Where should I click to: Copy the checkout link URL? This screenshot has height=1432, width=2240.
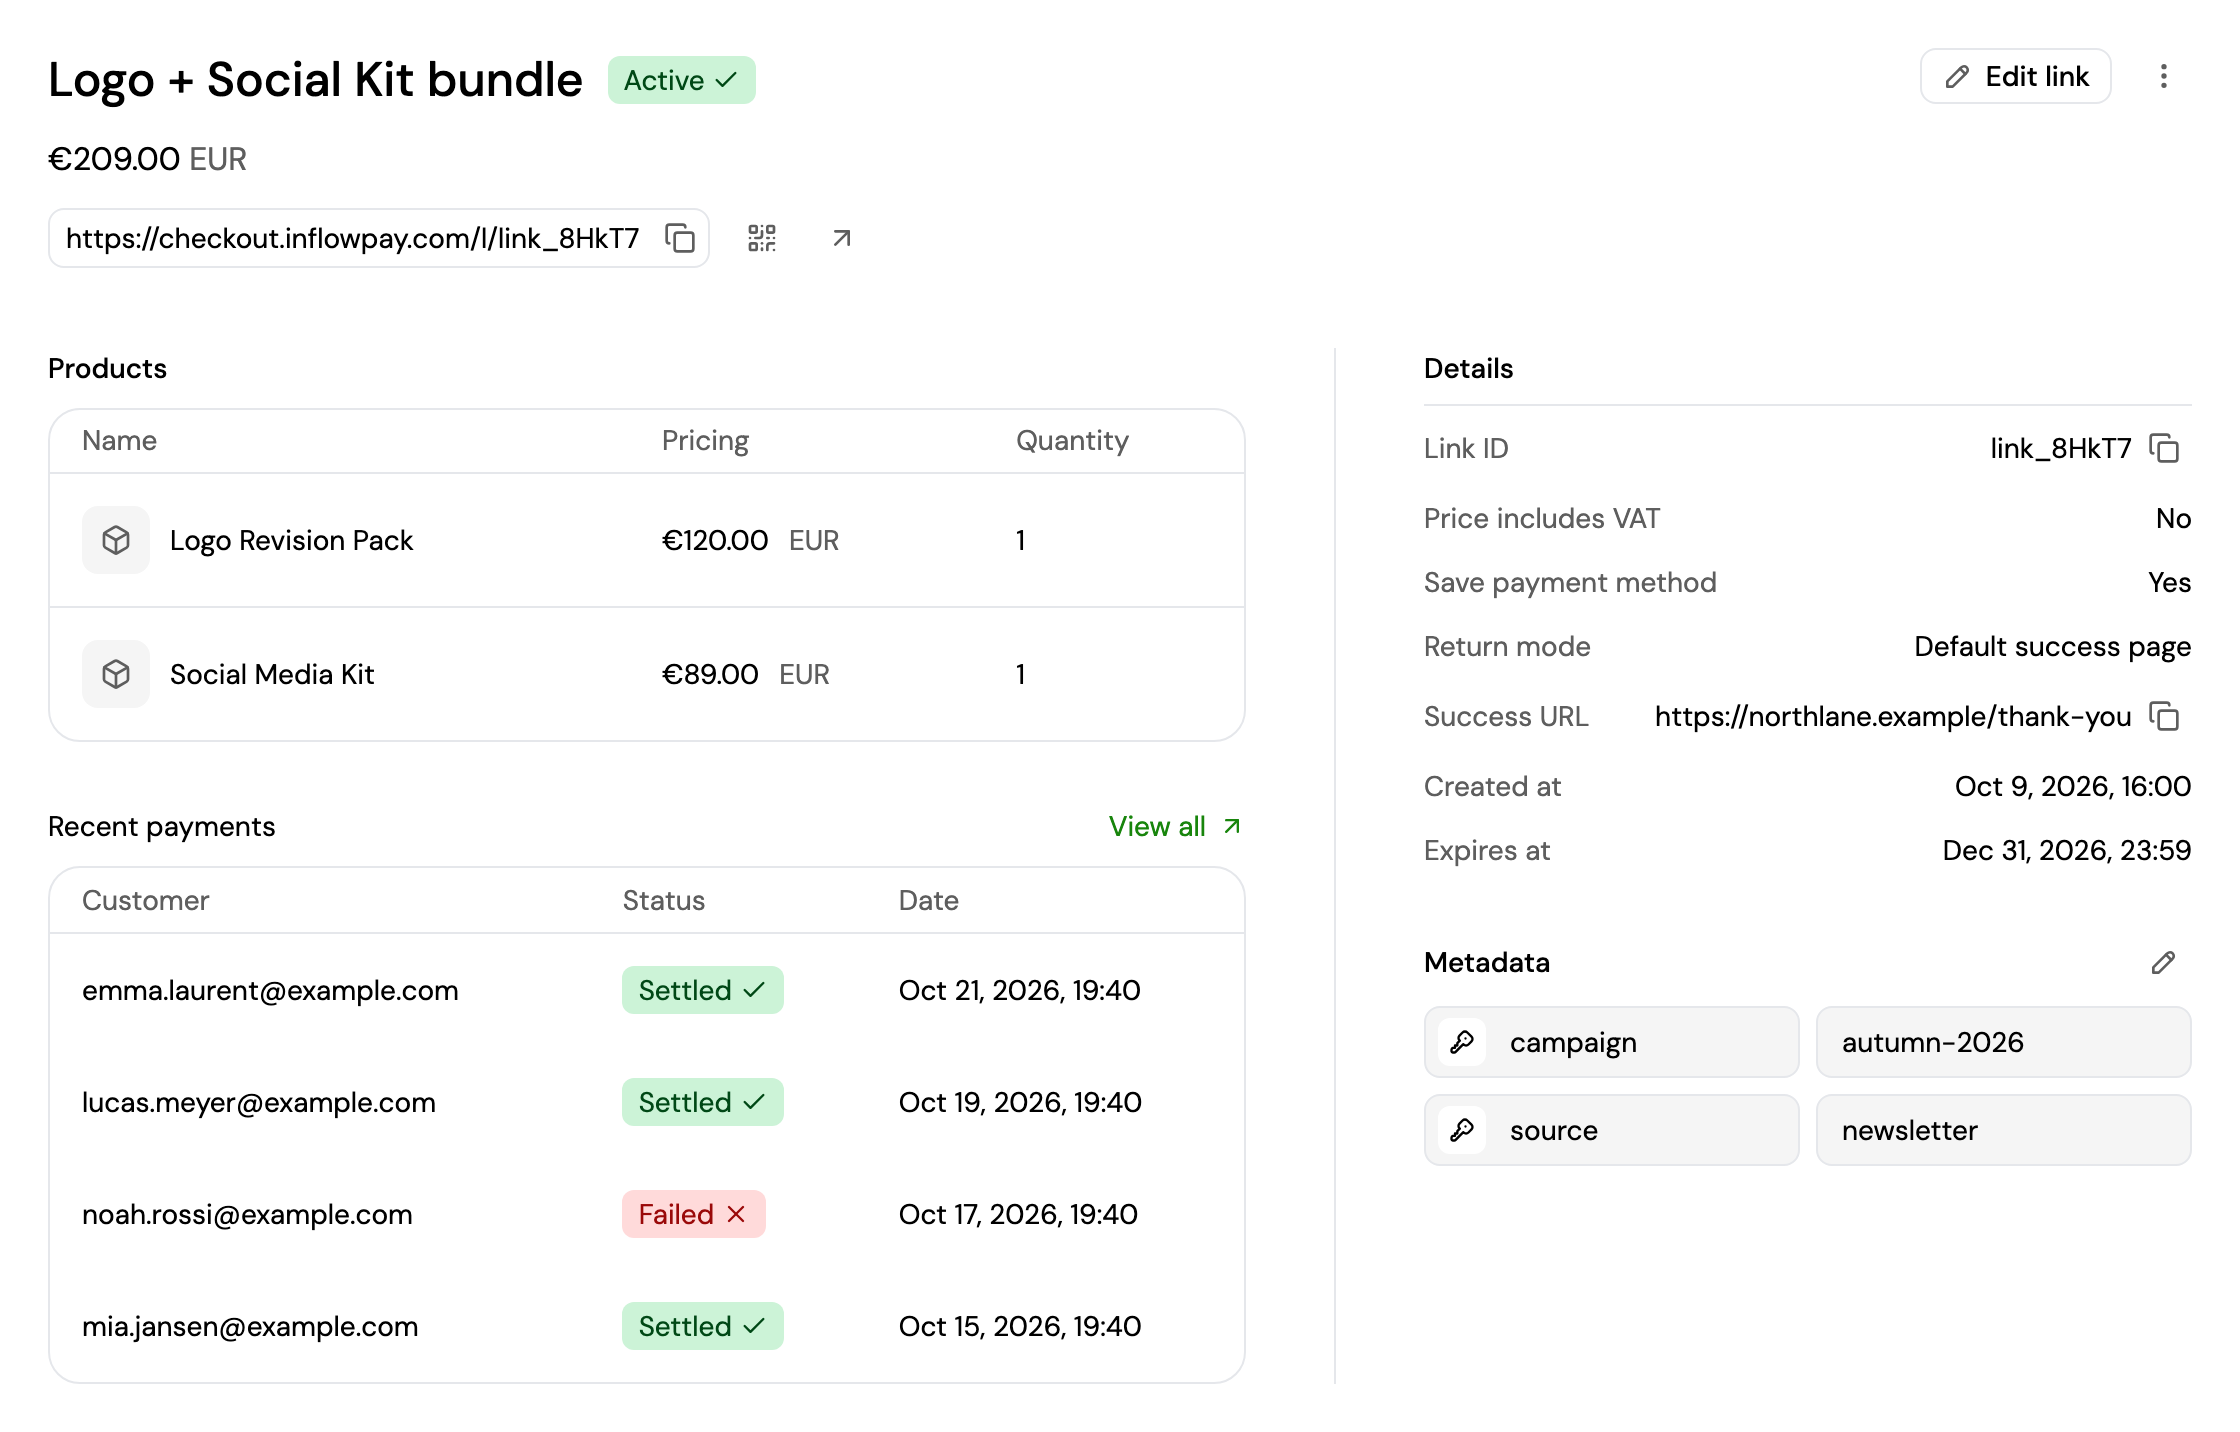point(680,238)
